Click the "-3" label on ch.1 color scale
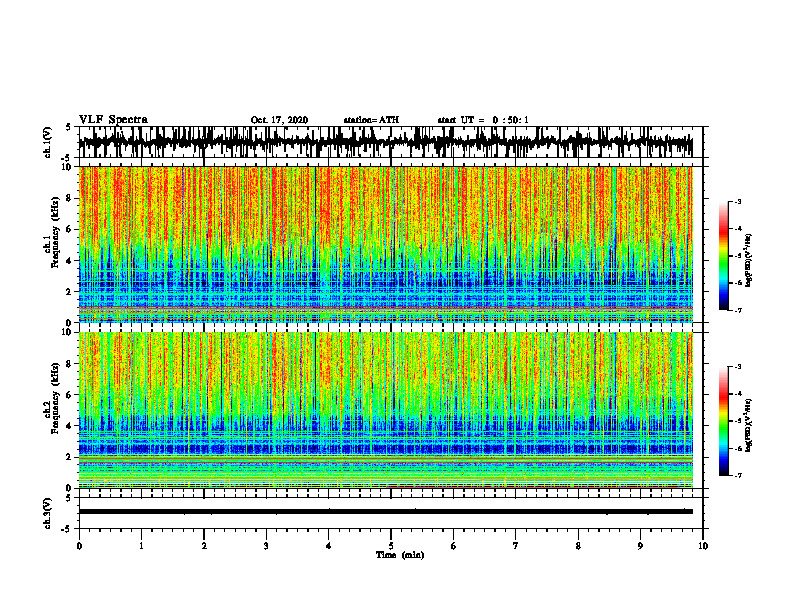 [x=737, y=201]
